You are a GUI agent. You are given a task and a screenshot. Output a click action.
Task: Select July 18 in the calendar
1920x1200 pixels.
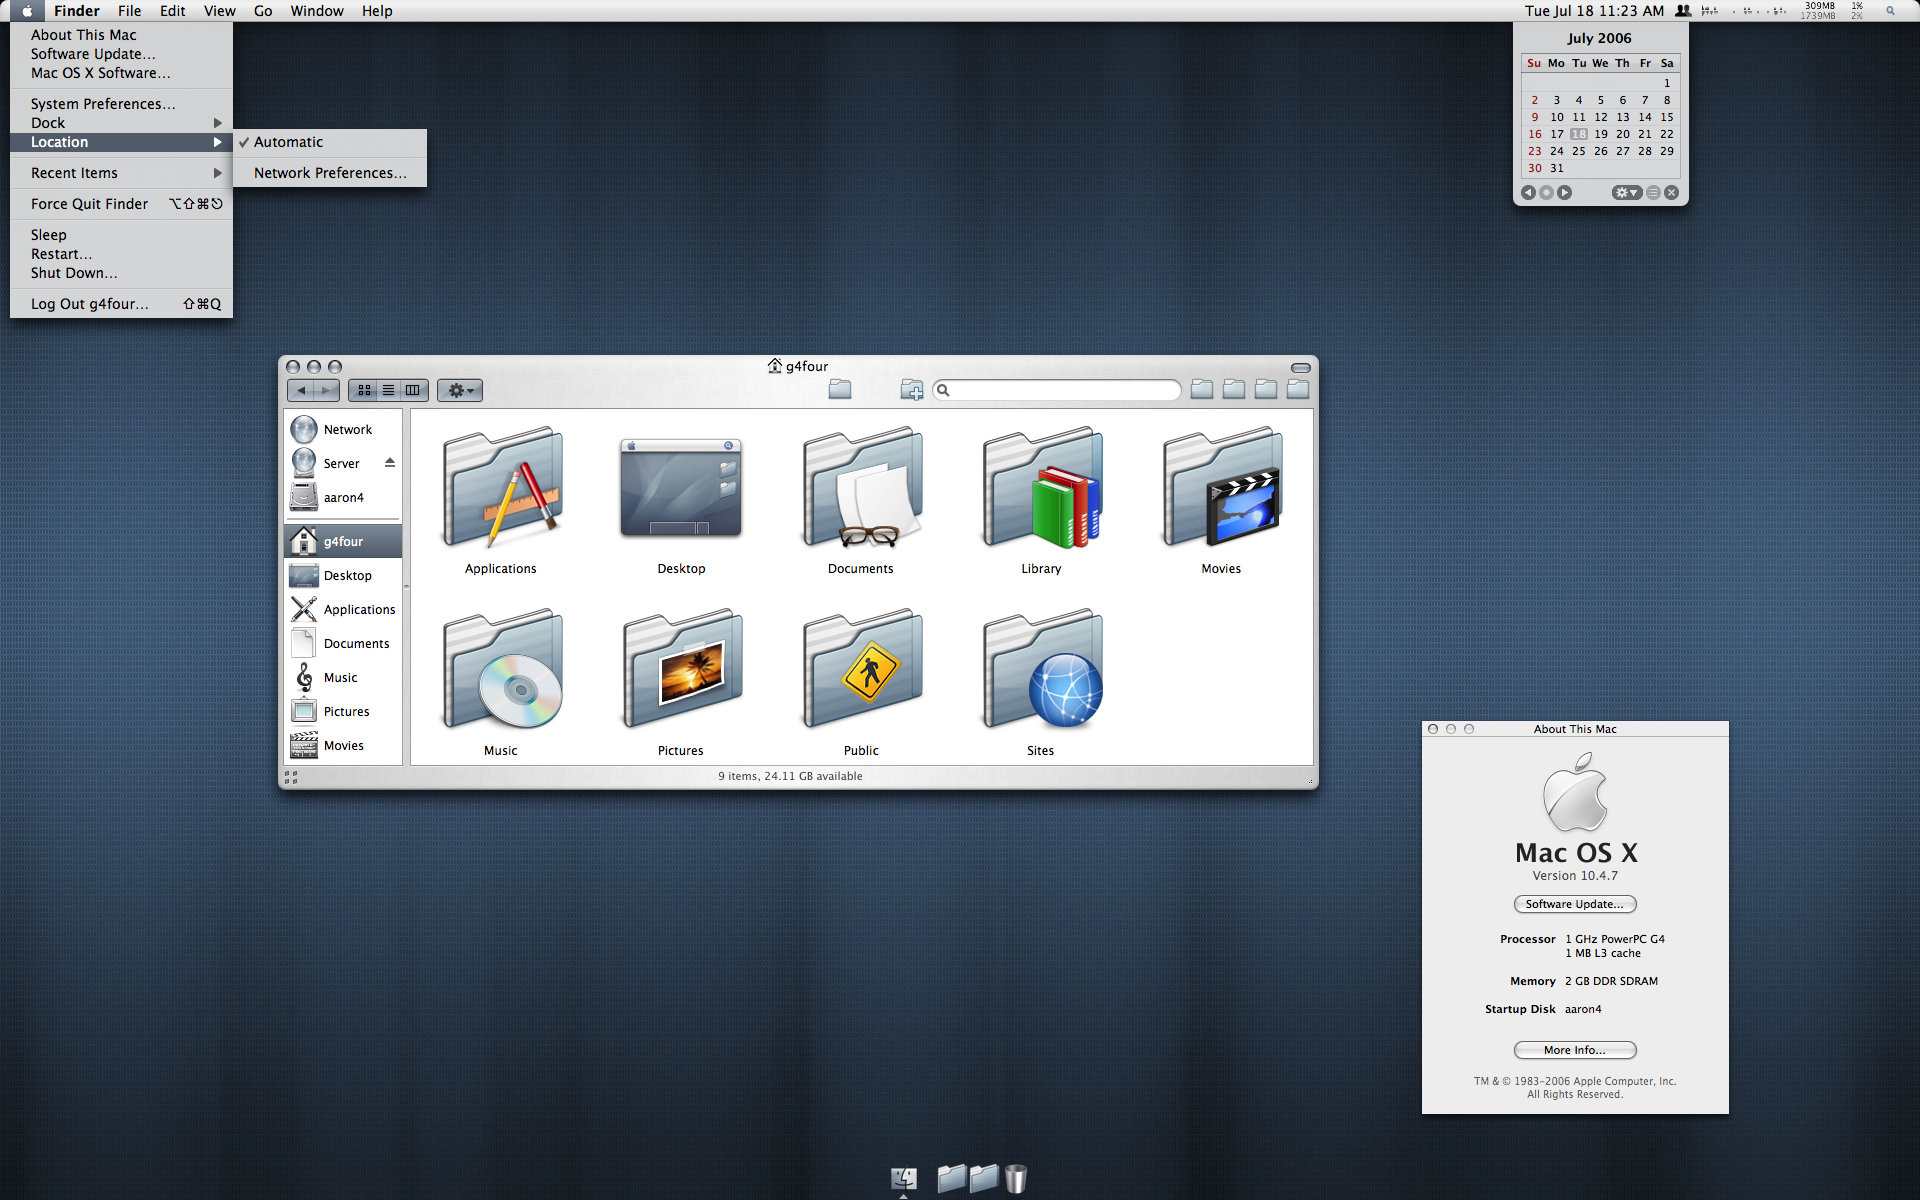click(x=1578, y=134)
